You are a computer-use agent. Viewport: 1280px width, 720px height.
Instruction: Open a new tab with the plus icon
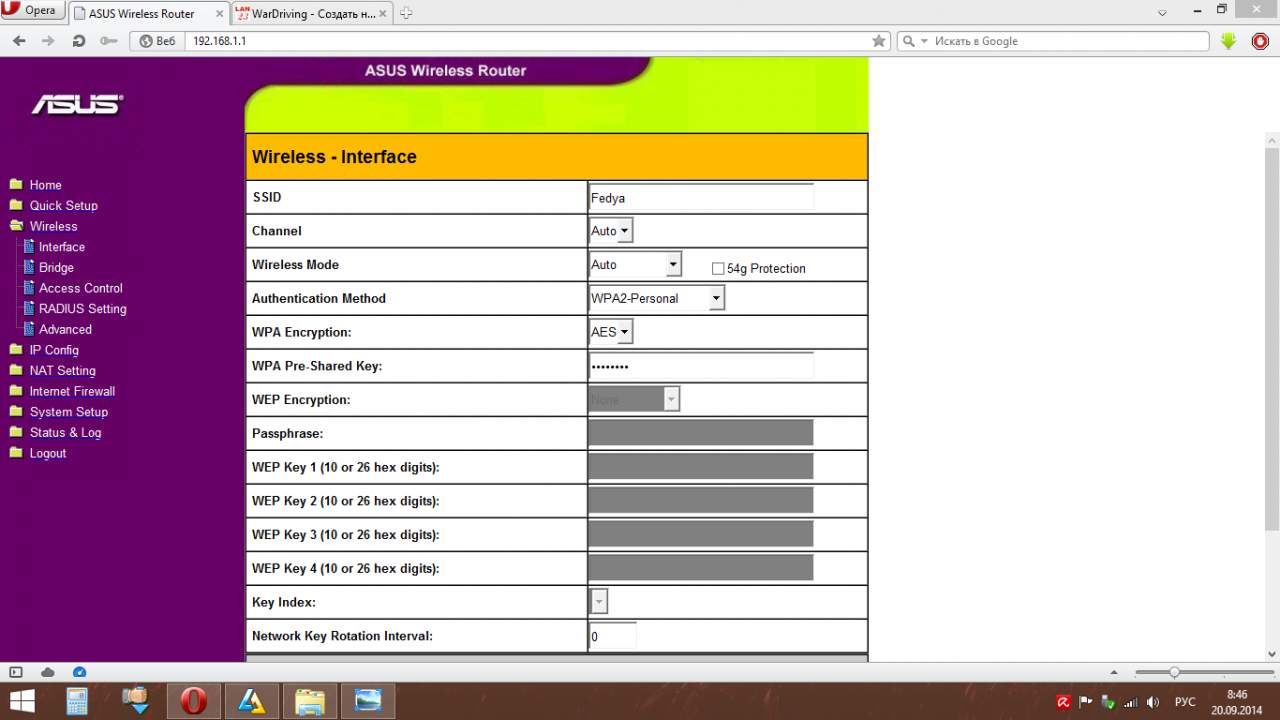[406, 14]
